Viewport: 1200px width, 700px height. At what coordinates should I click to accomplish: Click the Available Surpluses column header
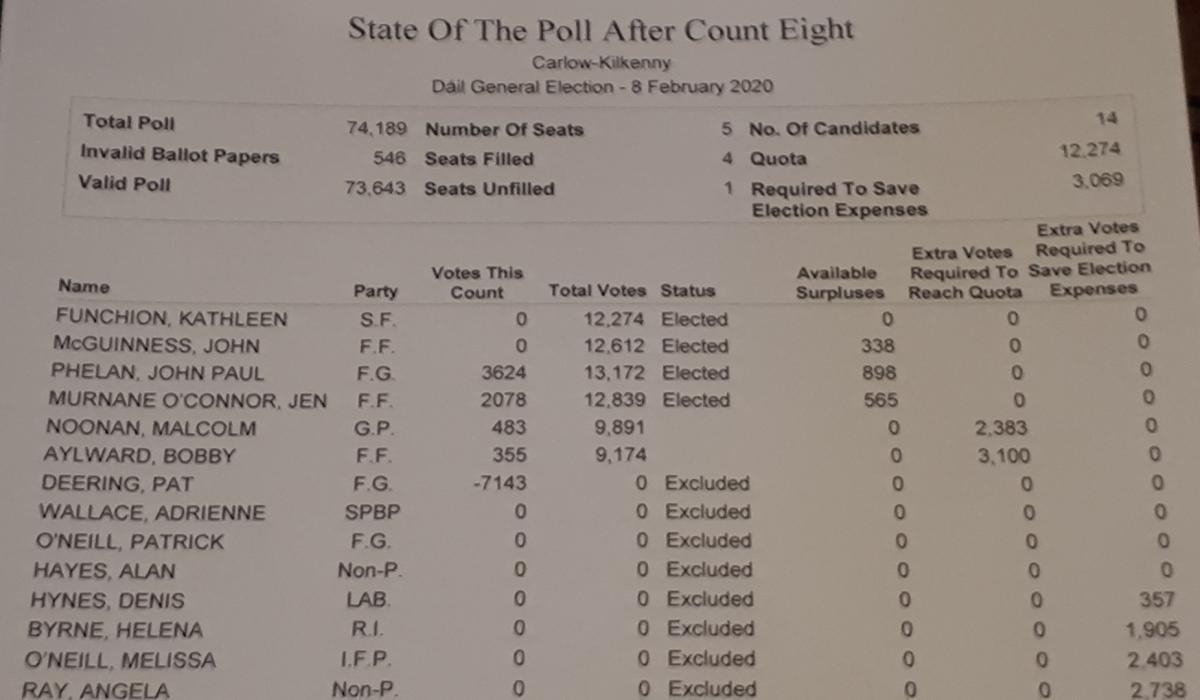tap(840, 282)
